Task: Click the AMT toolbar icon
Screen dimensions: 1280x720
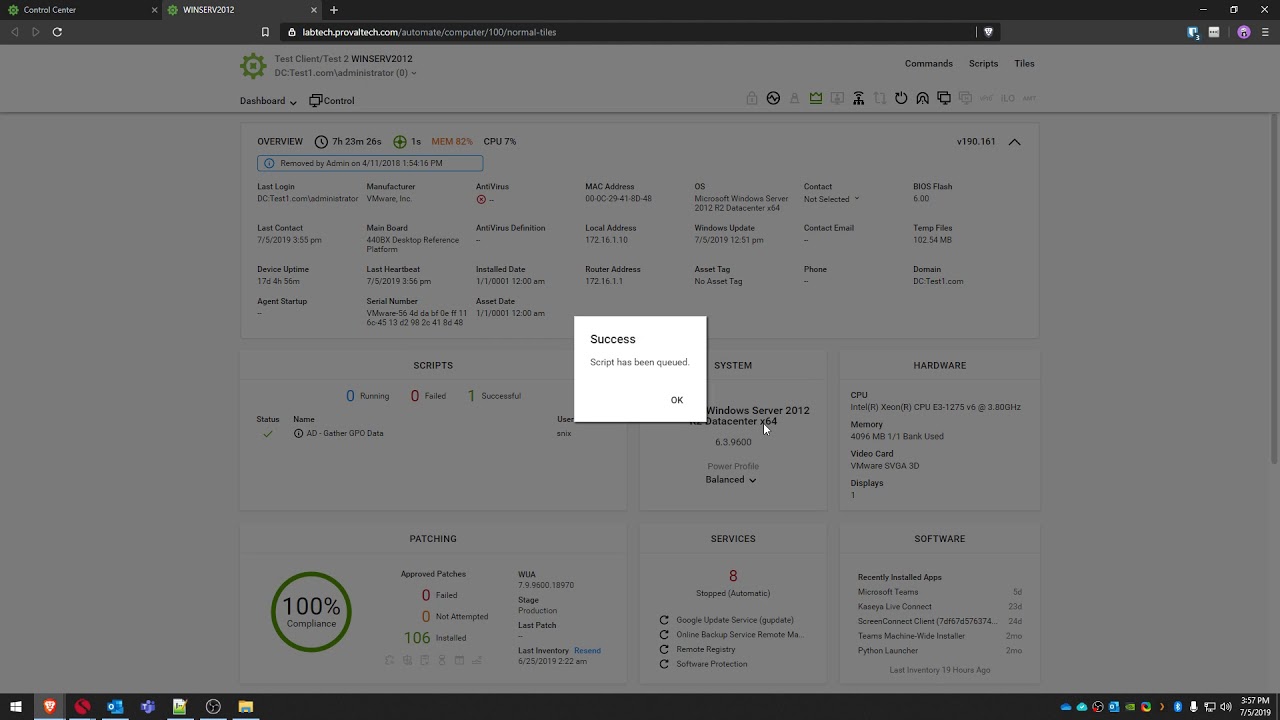Action: [x=1029, y=98]
